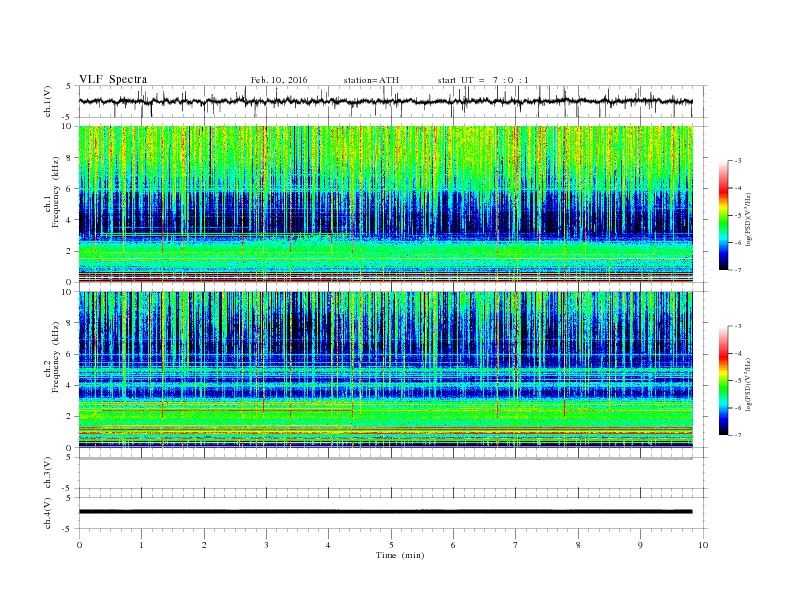Click the "10" time axis tick label
Viewport: 792px width, 612px height.
point(703,545)
